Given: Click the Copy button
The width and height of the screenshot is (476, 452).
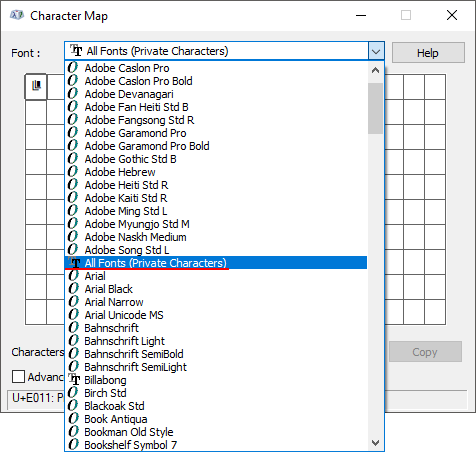Looking at the screenshot, I should (425, 352).
